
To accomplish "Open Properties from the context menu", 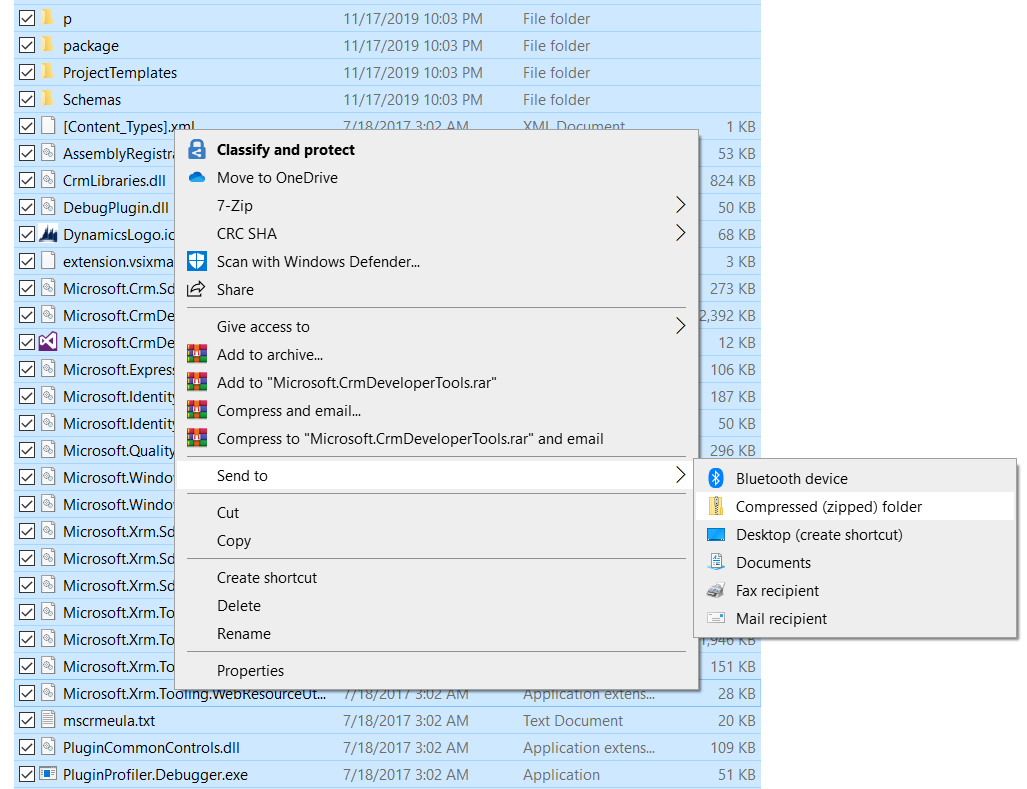I will (250, 670).
